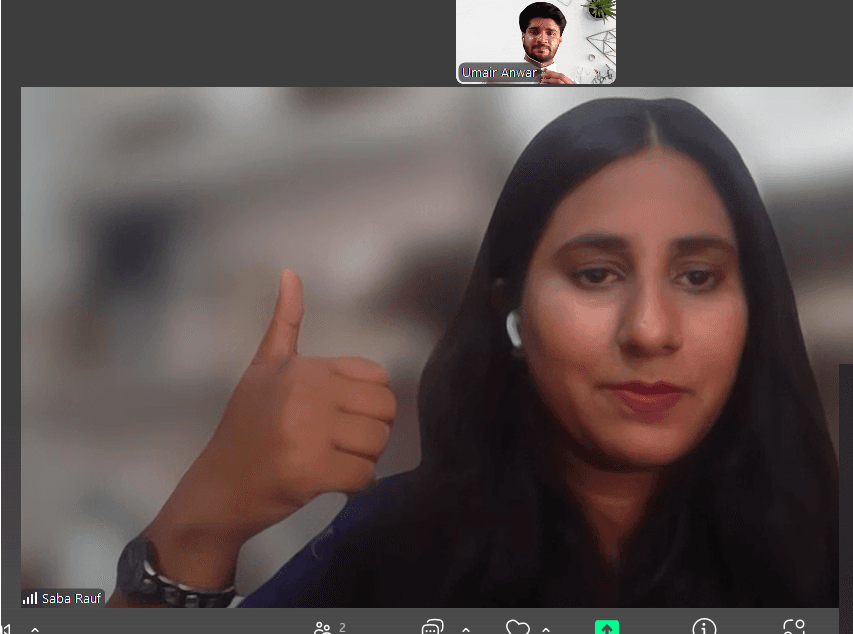Click the Umair Anwar name label

click(499, 72)
